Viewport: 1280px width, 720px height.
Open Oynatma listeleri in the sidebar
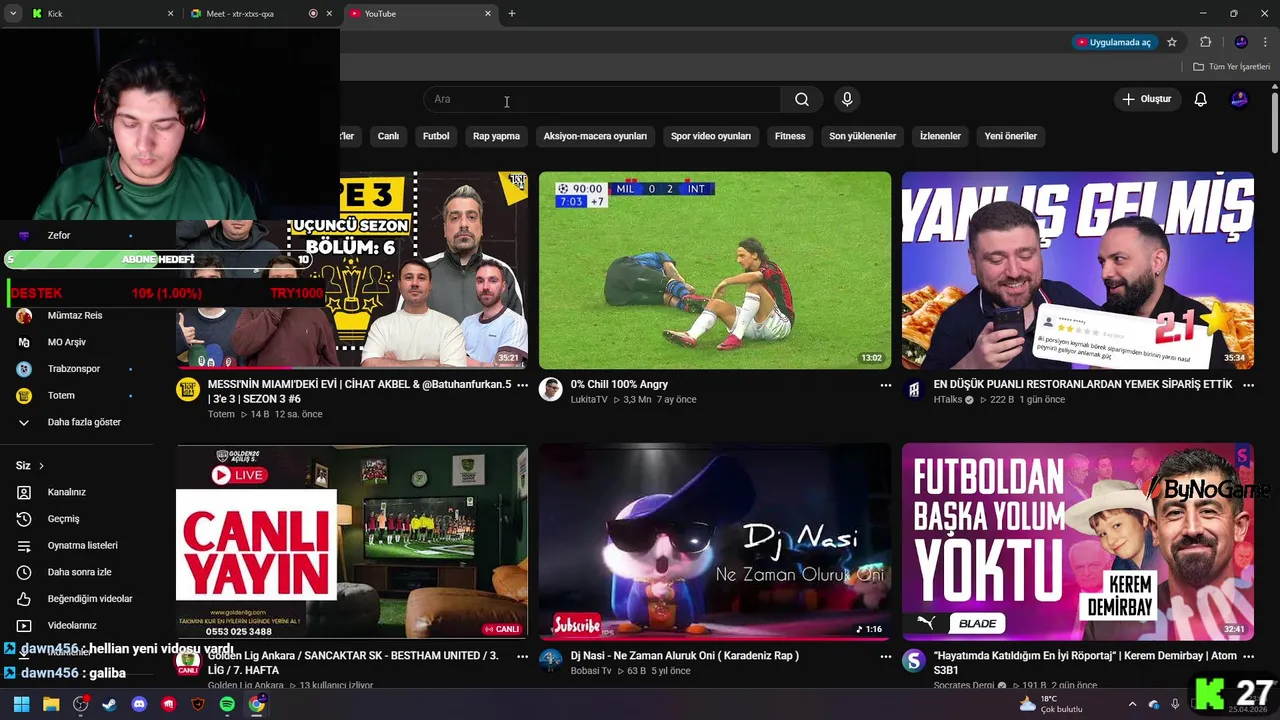point(82,545)
